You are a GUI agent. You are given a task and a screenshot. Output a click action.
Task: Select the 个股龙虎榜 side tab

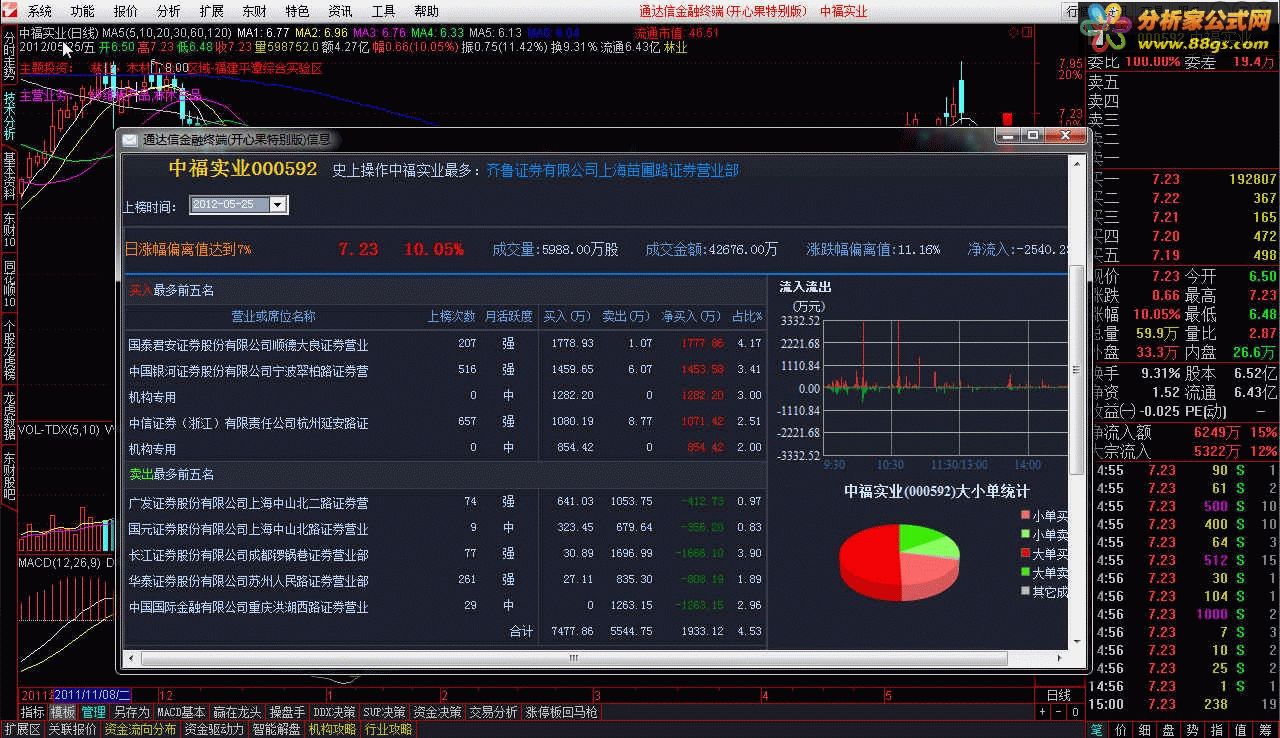point(9,350)
